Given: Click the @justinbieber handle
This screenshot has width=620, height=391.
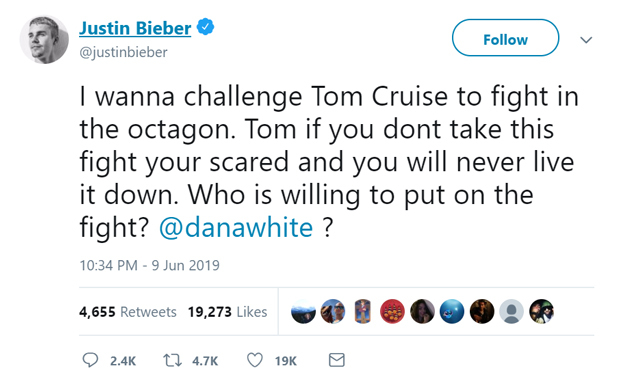Looking at the screenshot, I should click(x=123, y=52).
